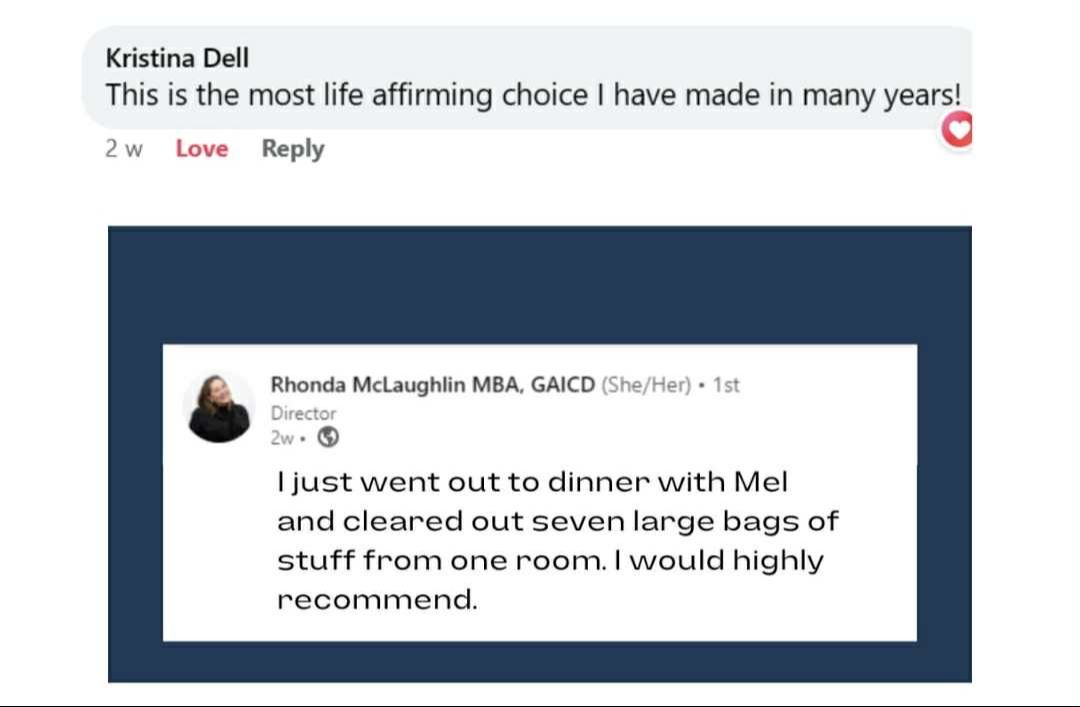Click the "2 w" comment timestamp
The width and height of the screenshot is (1080, 707).
pyautogui.click(x=124, y=149)
